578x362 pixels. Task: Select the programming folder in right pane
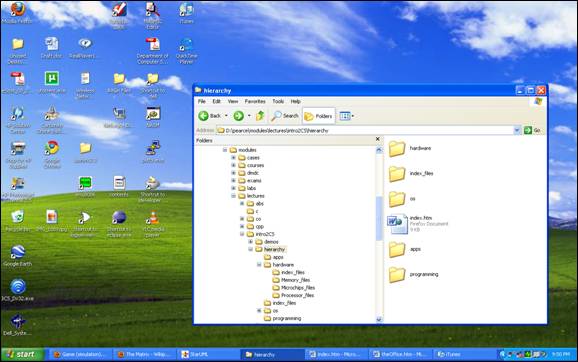414,275
